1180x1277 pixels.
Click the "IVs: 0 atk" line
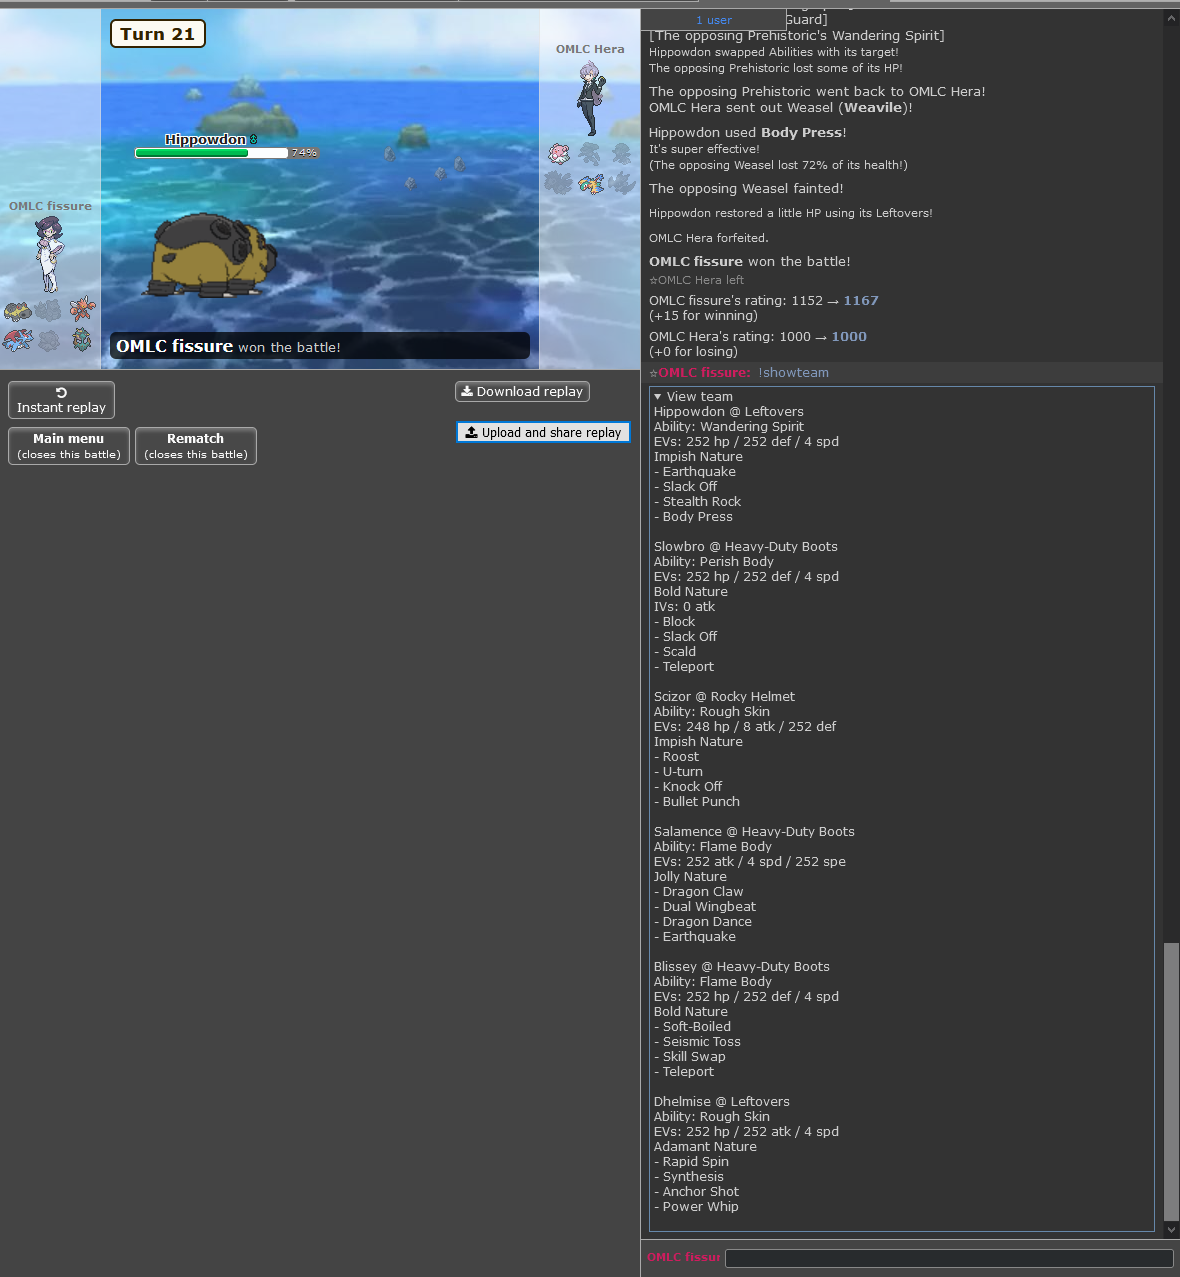tap(685, 607)
